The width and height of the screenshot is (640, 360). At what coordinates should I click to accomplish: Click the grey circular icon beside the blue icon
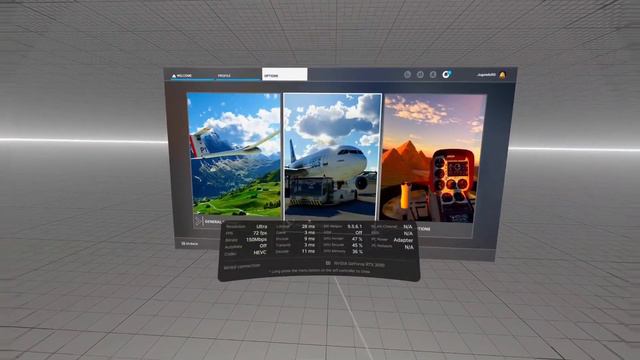433,74
